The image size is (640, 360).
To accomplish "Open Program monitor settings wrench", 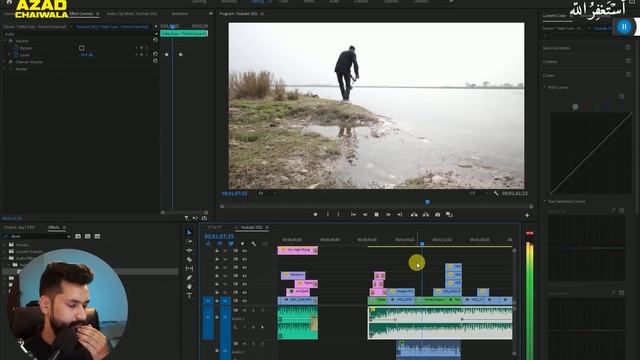I will [x=496, y=193].
